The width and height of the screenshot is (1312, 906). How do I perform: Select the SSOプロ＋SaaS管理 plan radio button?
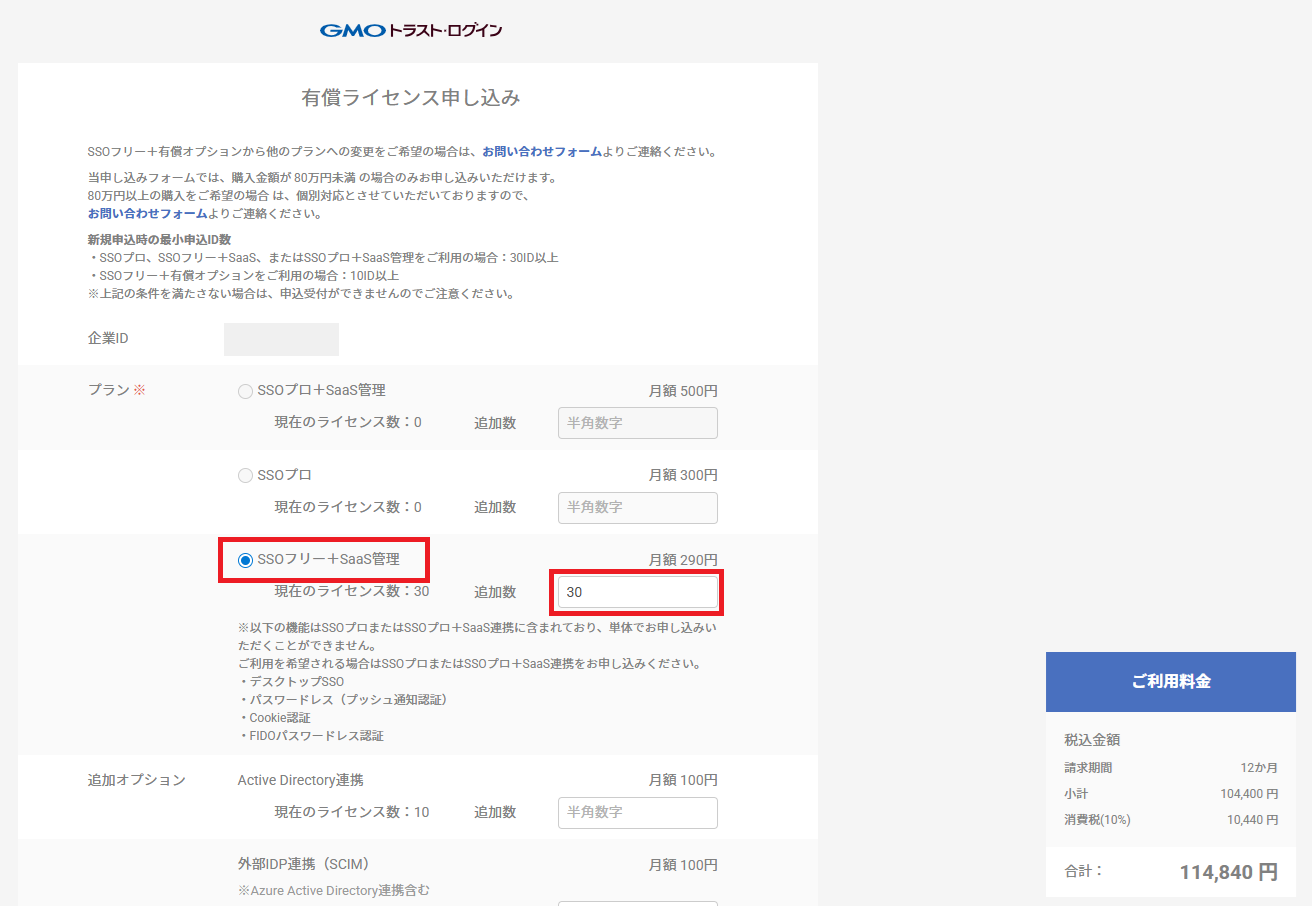(245, 391)
